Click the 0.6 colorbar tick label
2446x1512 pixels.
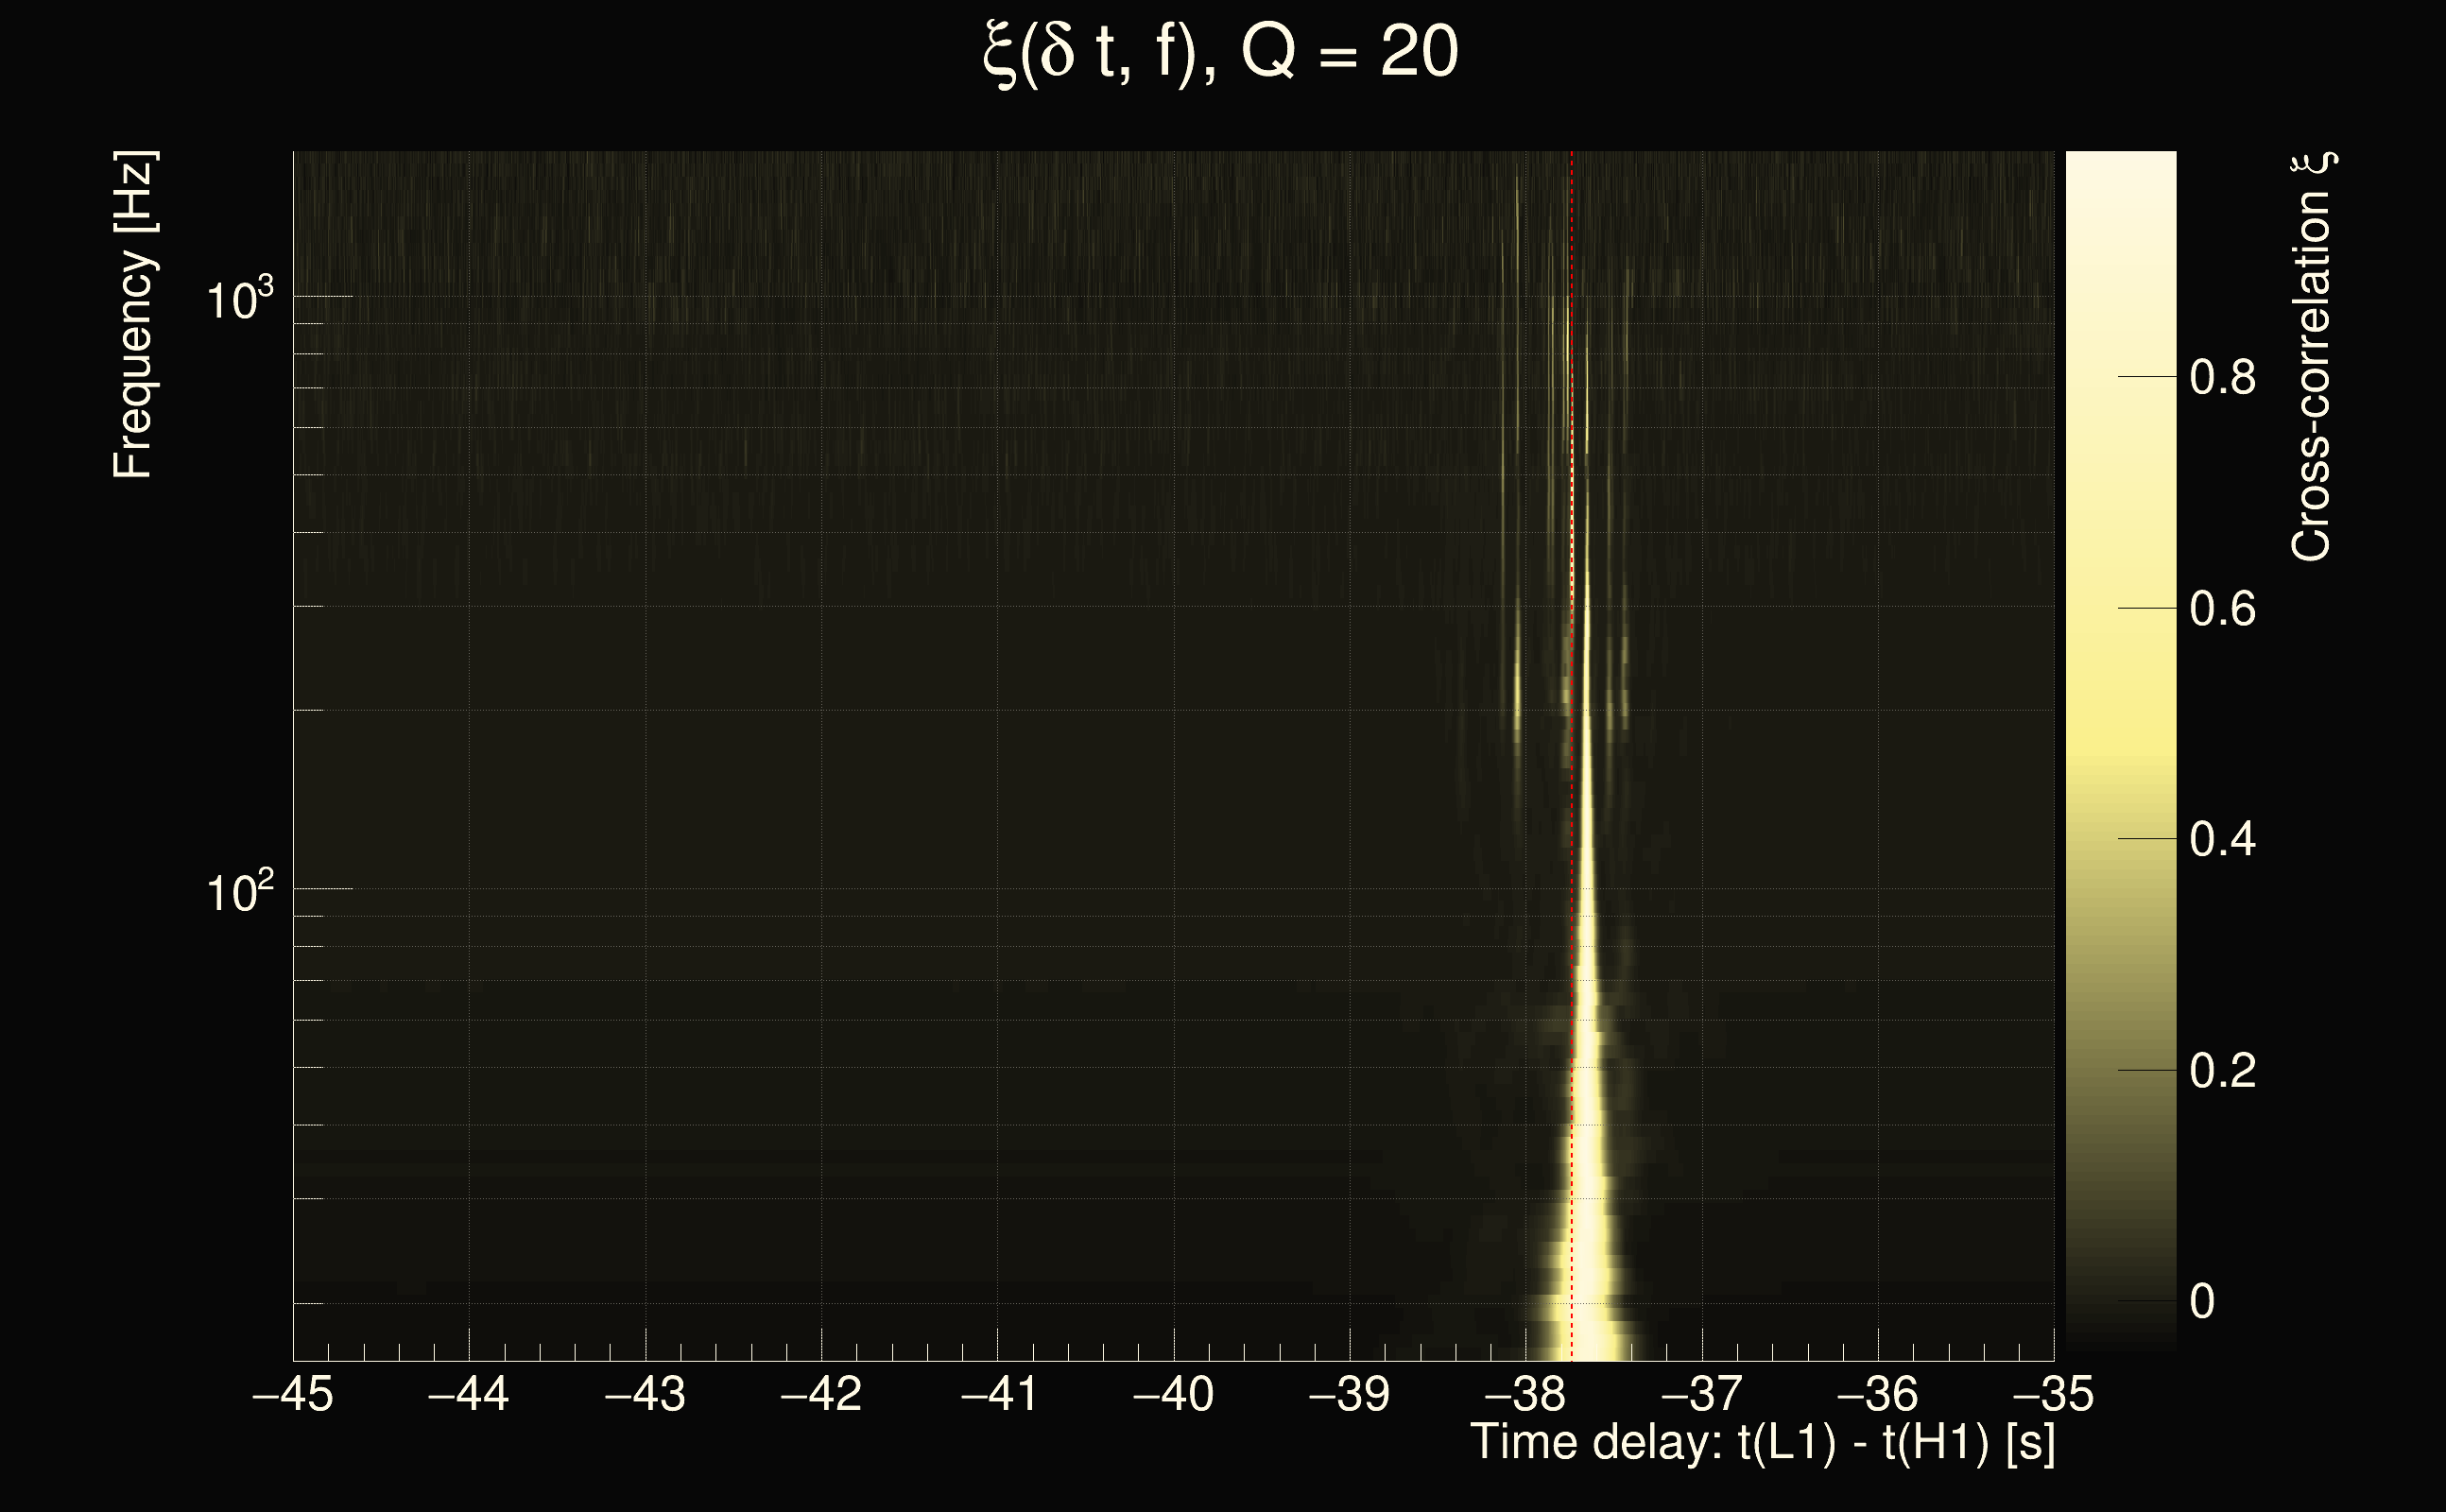click(x=2222, y=609)
